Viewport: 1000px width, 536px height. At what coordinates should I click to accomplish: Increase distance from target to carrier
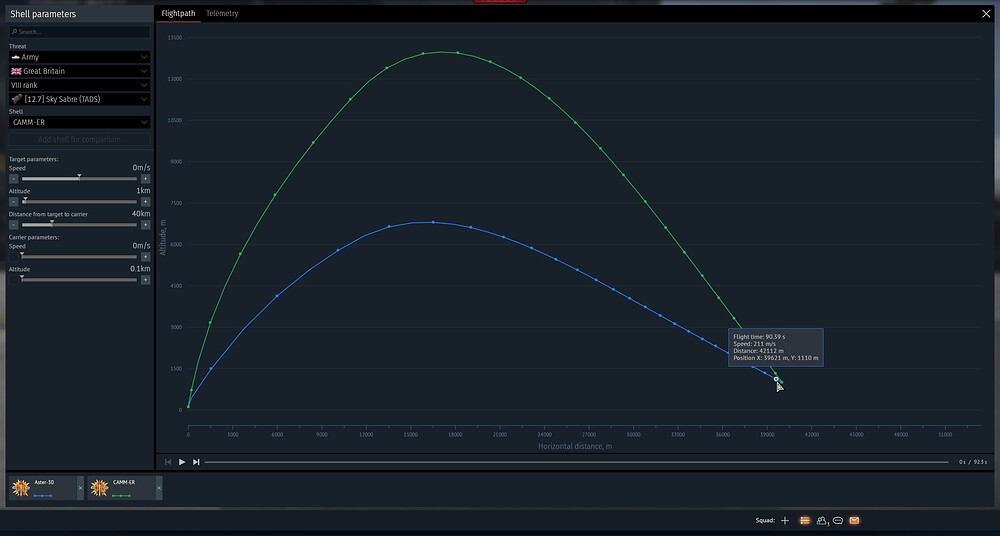click(145, 225)
